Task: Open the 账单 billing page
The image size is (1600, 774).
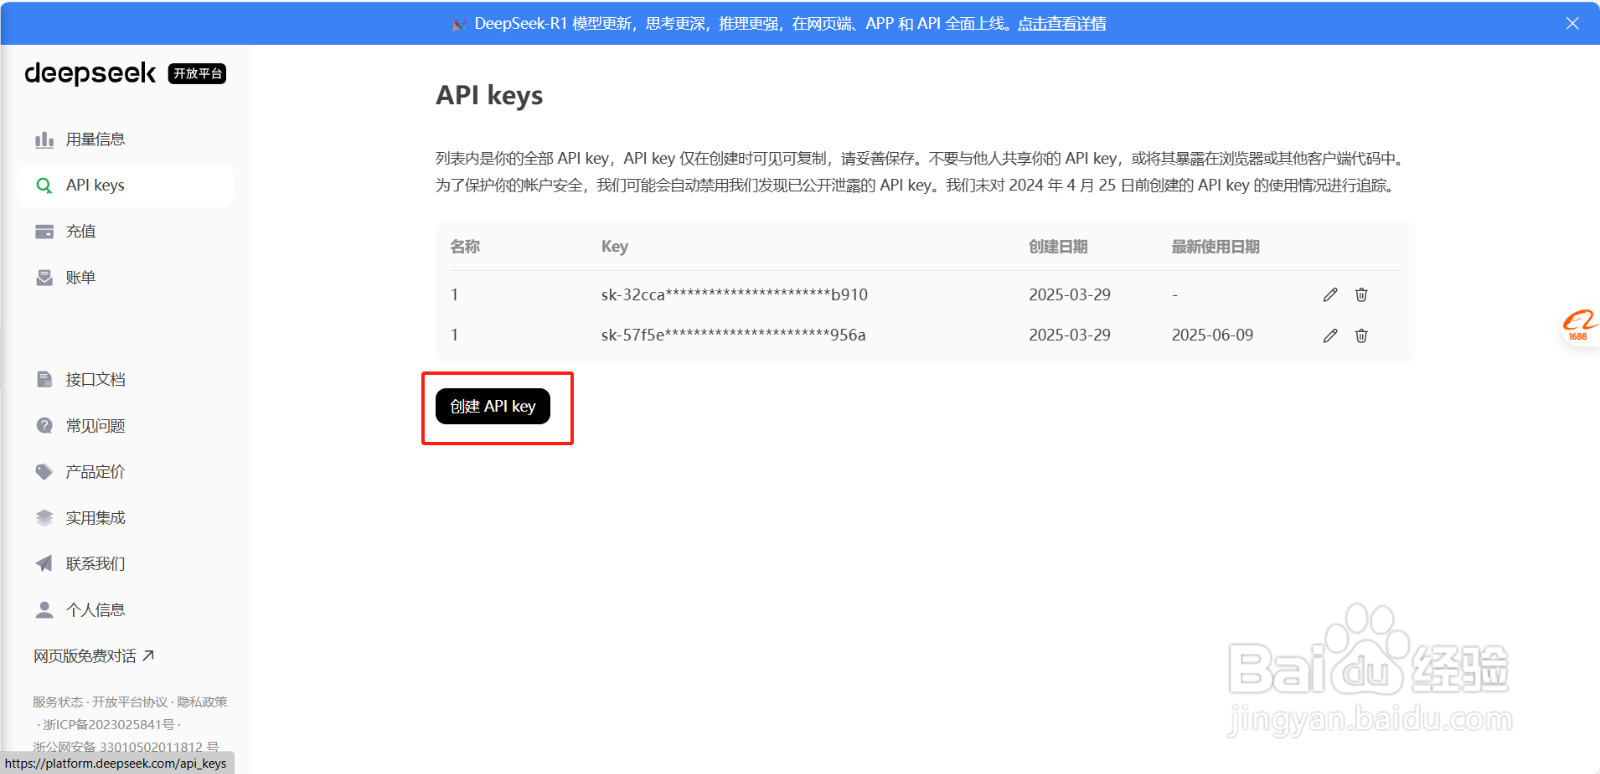Action: point(126,278)
